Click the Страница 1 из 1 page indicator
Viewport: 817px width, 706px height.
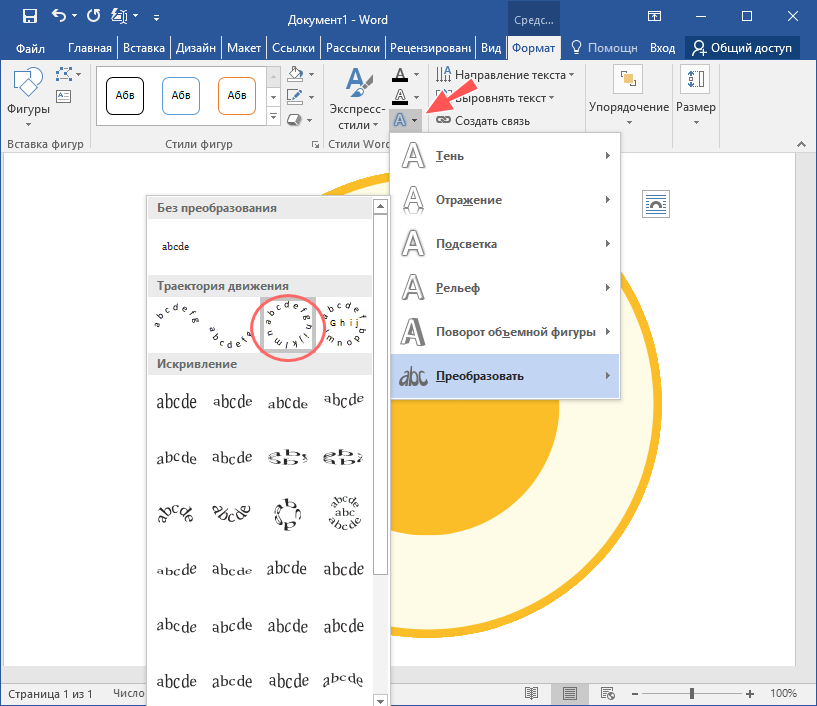pos(50,694)
